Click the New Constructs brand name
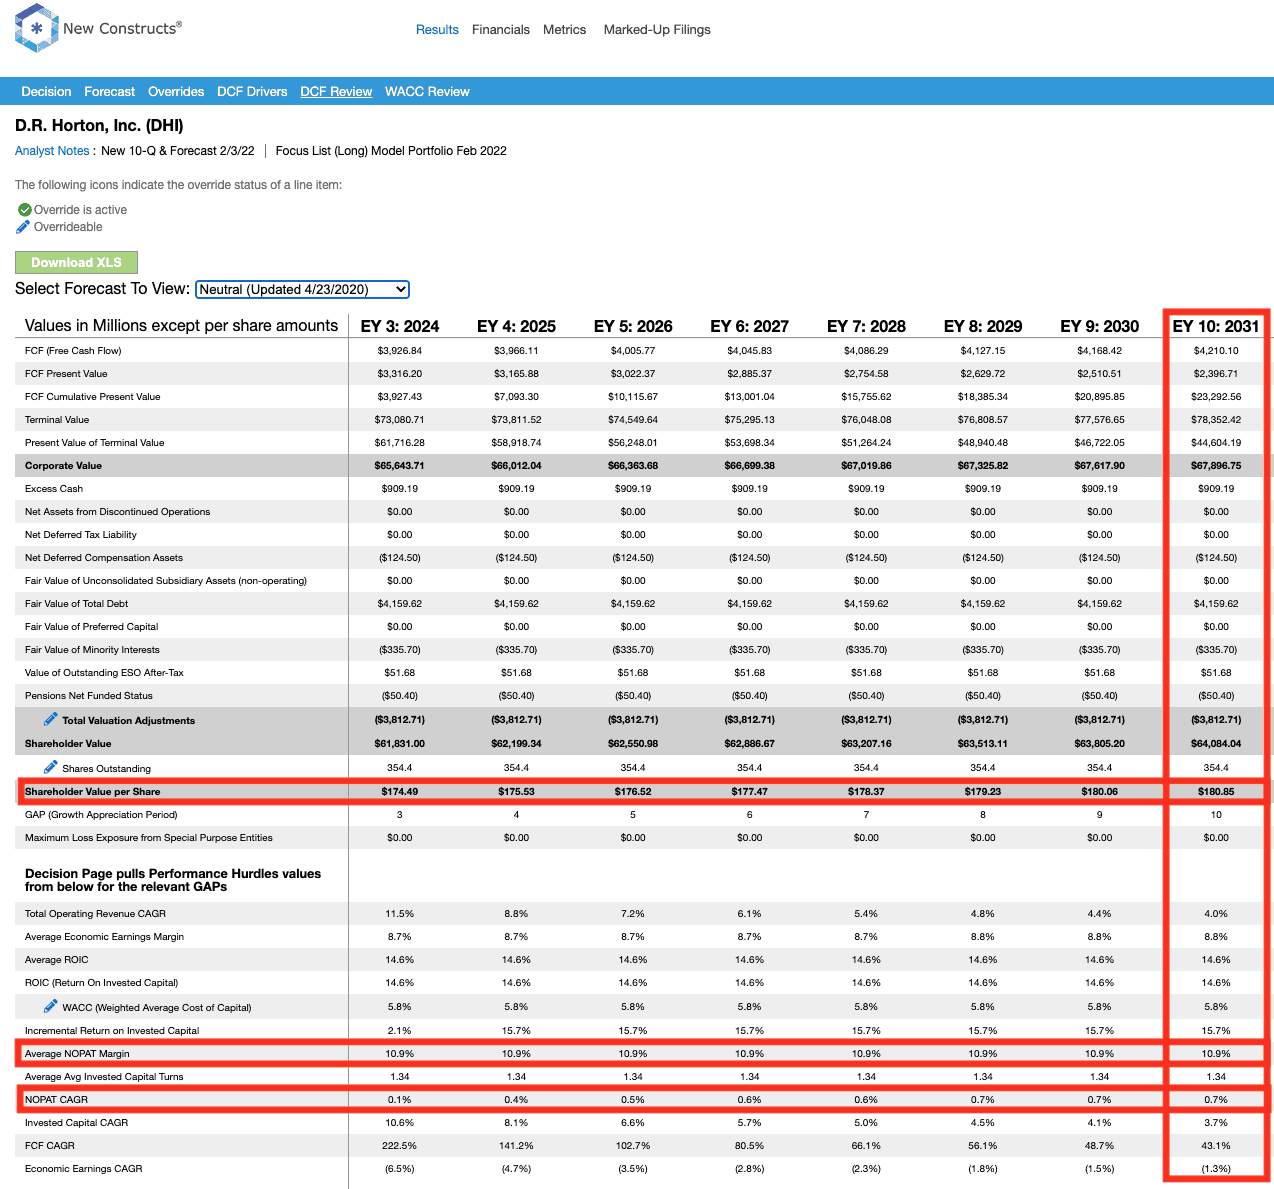Image resolution: width=1274 pixels, height=1189 pixels. click(x=122, y=28)
